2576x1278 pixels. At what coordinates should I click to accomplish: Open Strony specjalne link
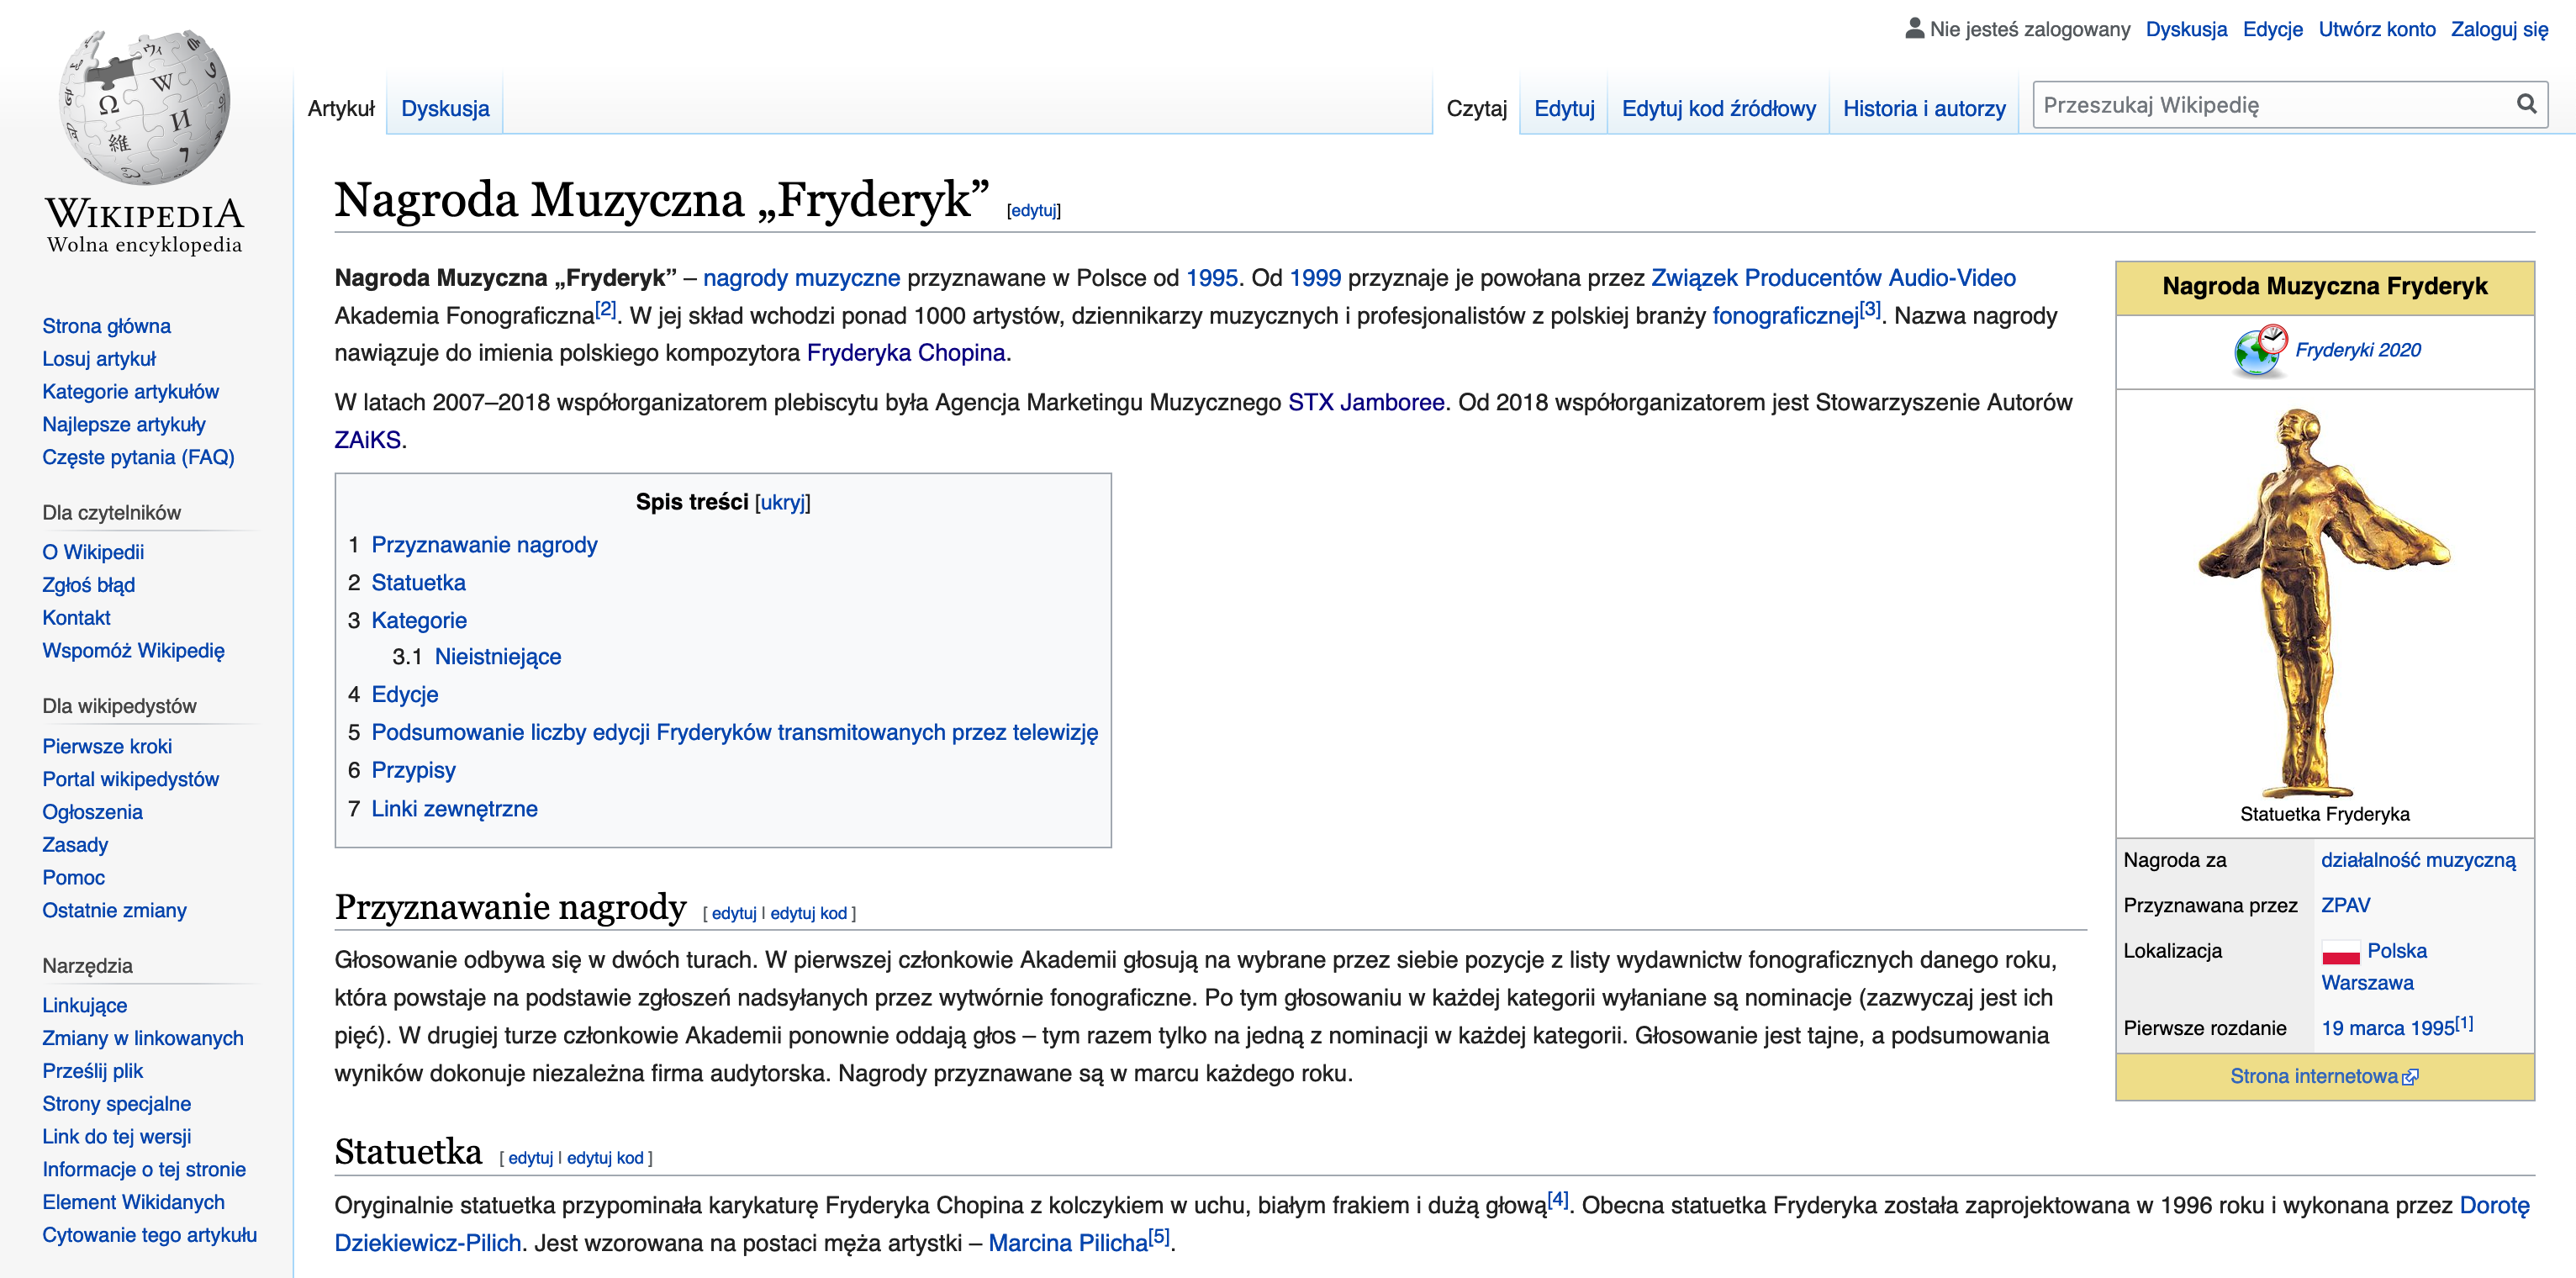[x=116, y=1104]
